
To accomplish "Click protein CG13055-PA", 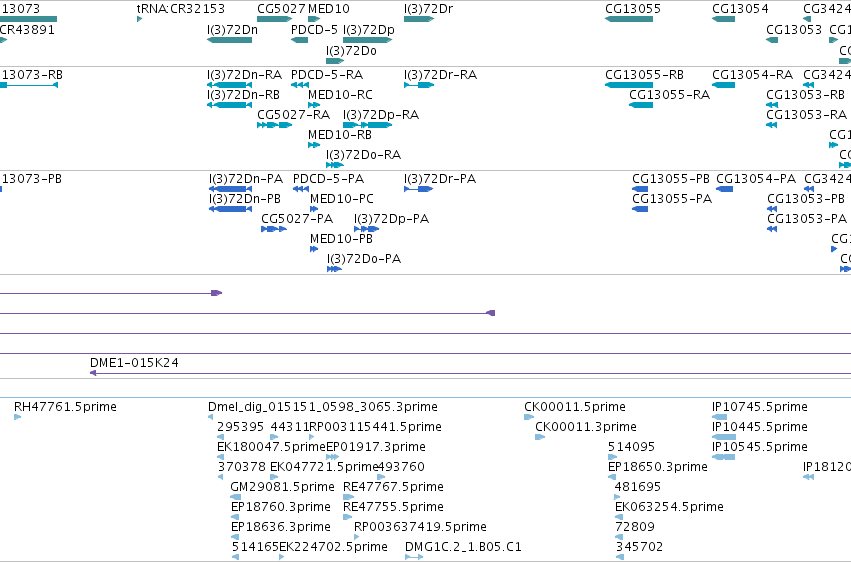I will click(x=672, y=199).
